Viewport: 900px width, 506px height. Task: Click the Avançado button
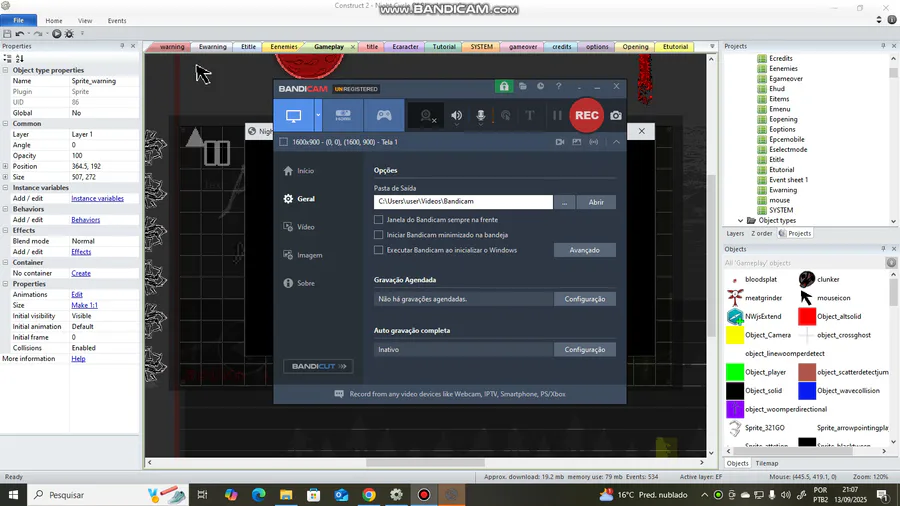pyautogui.click(x=584, y=250)
